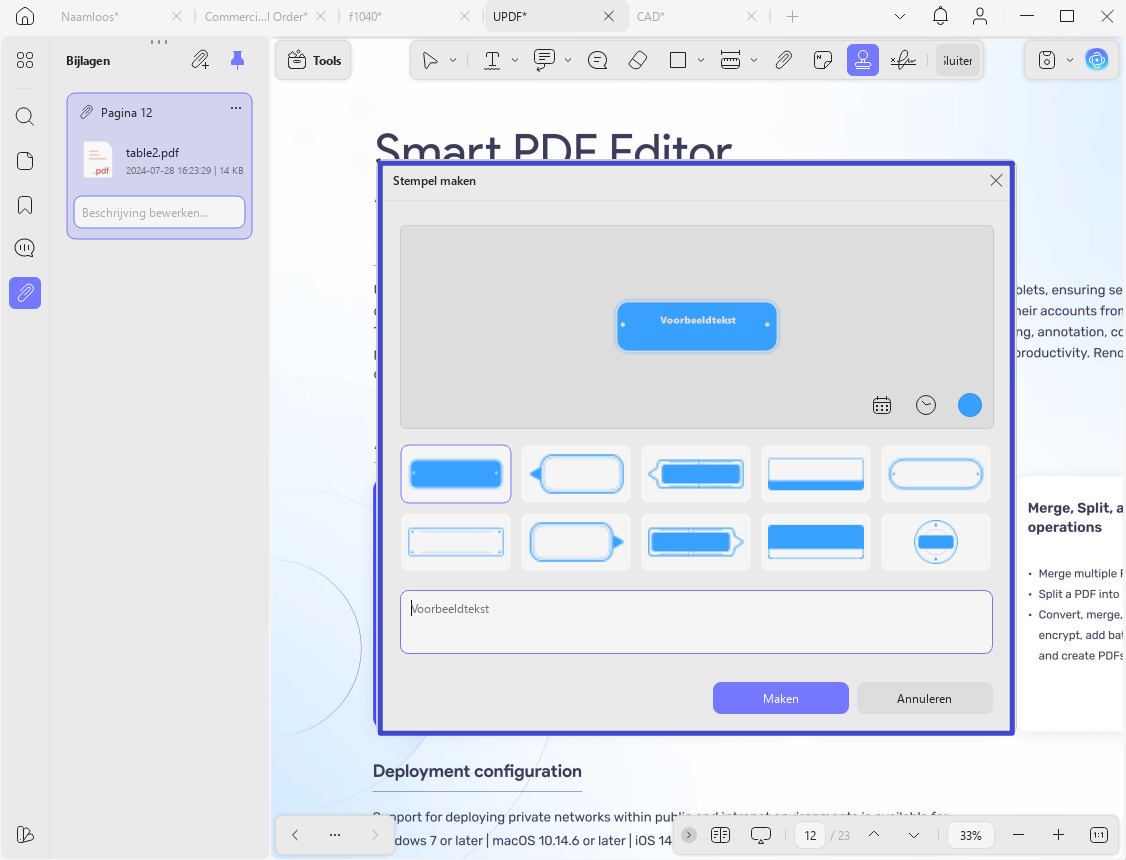Switch to the CAD* tab
The height and width of the screenshot is (860, 1126).
tap(651, 17)
